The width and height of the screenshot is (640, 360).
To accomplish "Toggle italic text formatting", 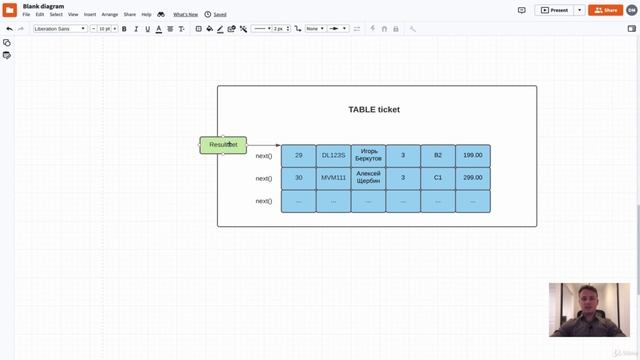I will click(136, 29).
